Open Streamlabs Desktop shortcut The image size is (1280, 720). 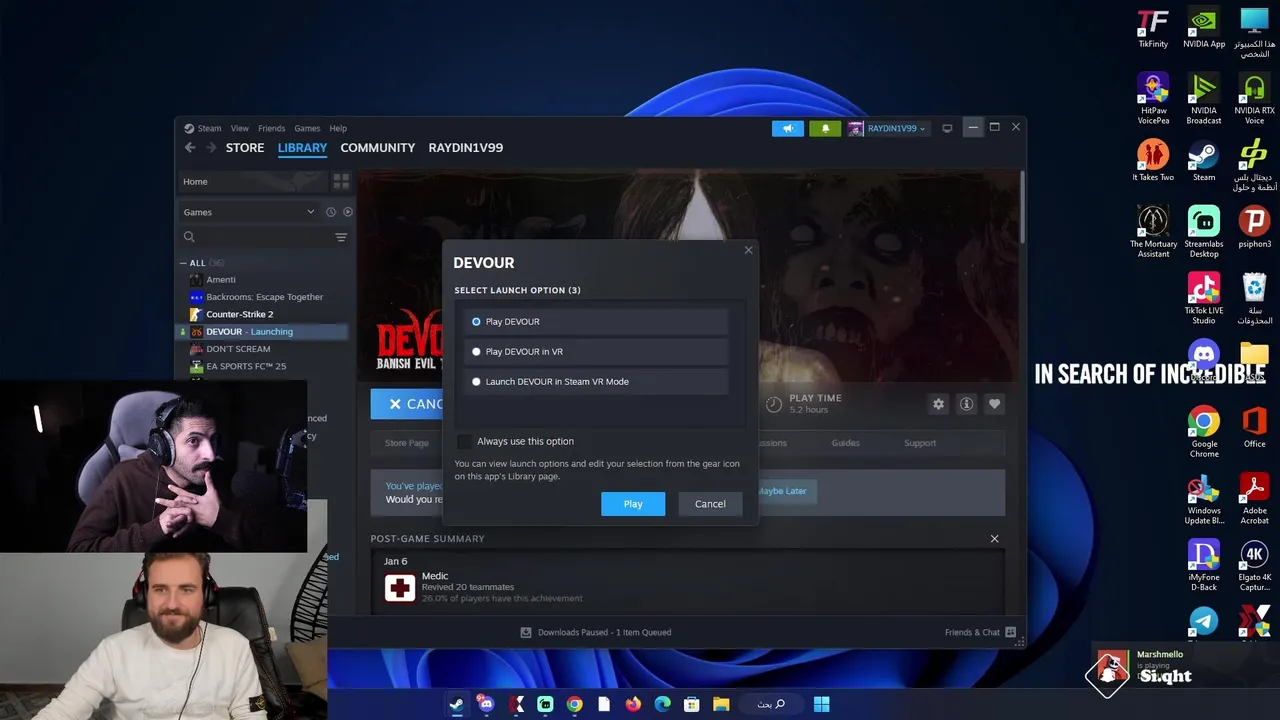click(1204, 232)
